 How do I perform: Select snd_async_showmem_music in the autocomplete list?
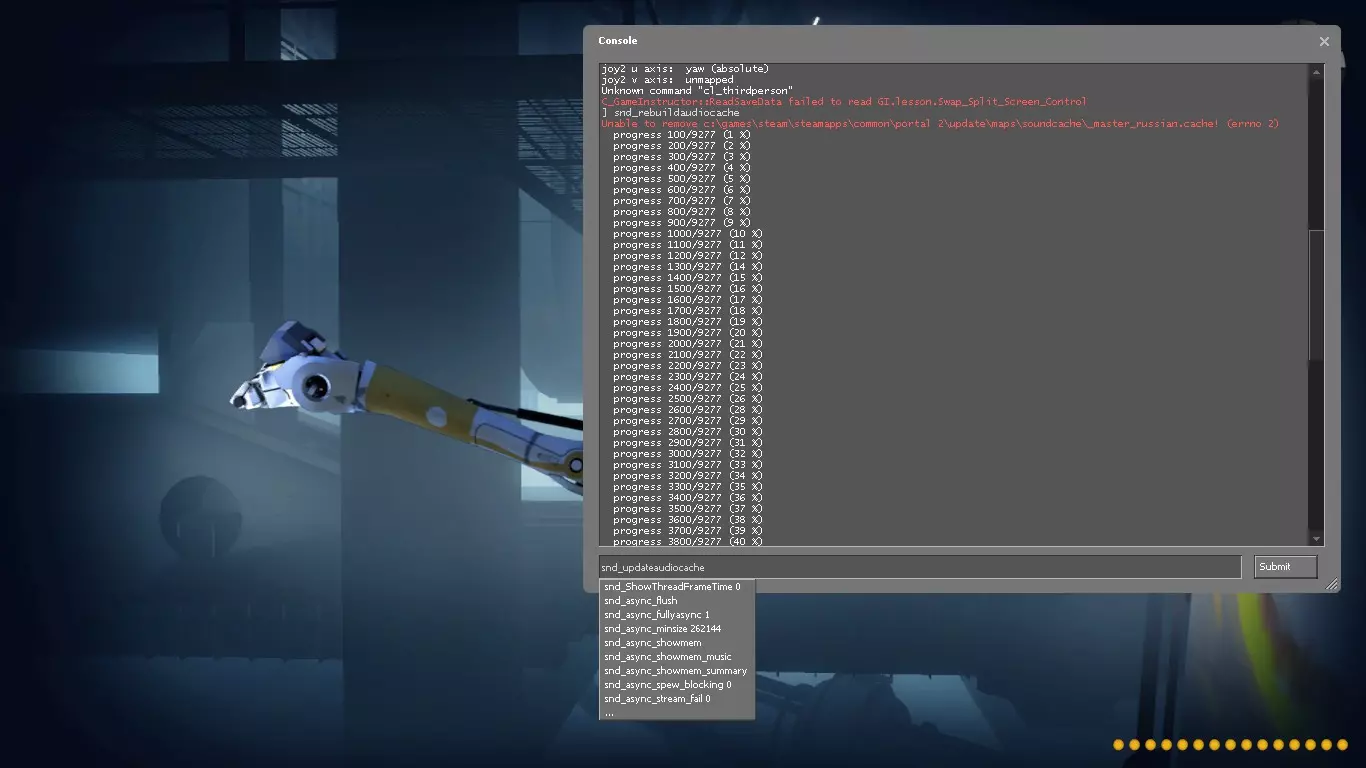click(668, 657)
